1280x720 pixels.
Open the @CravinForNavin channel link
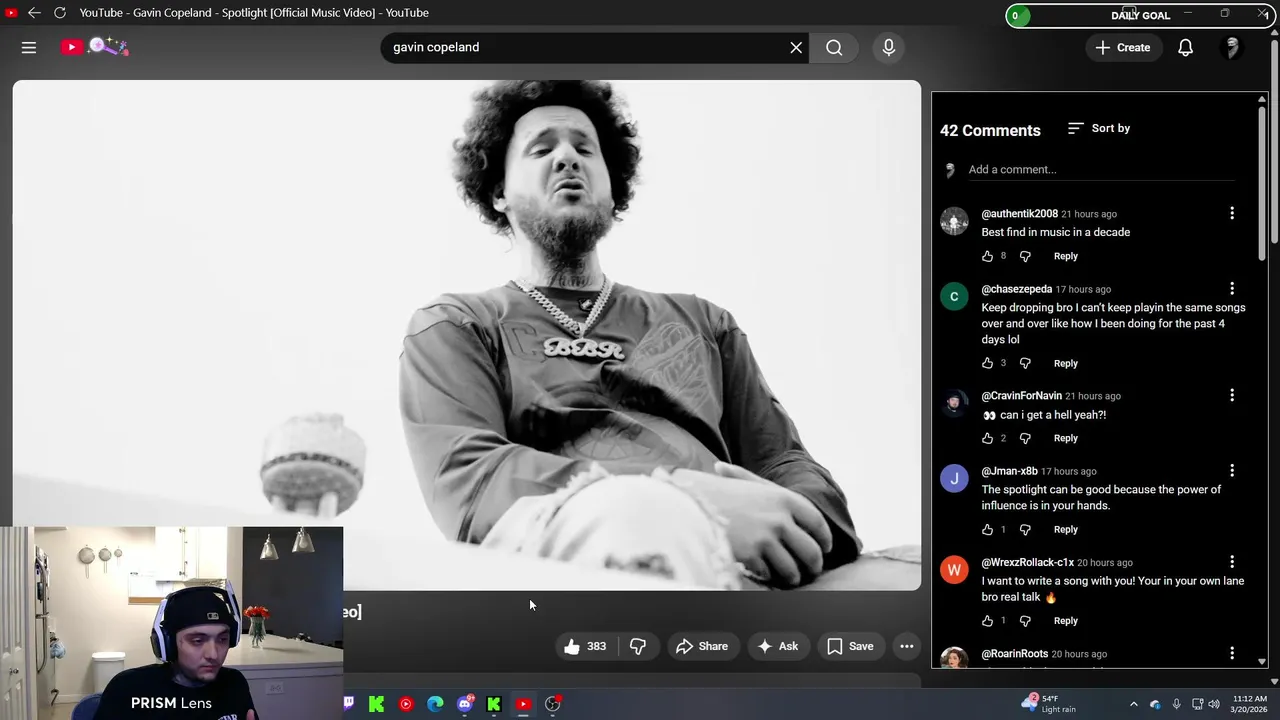tap(1021, 396)
